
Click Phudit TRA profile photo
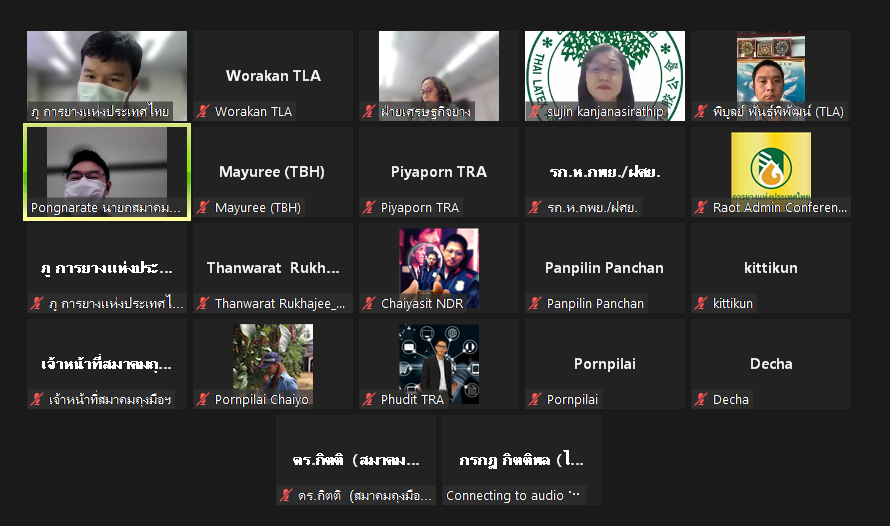coord(439,364)
